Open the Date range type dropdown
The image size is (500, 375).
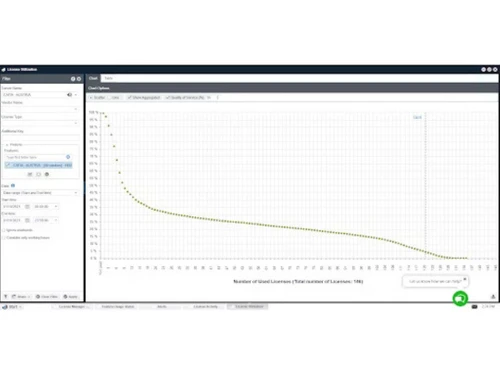40,193
